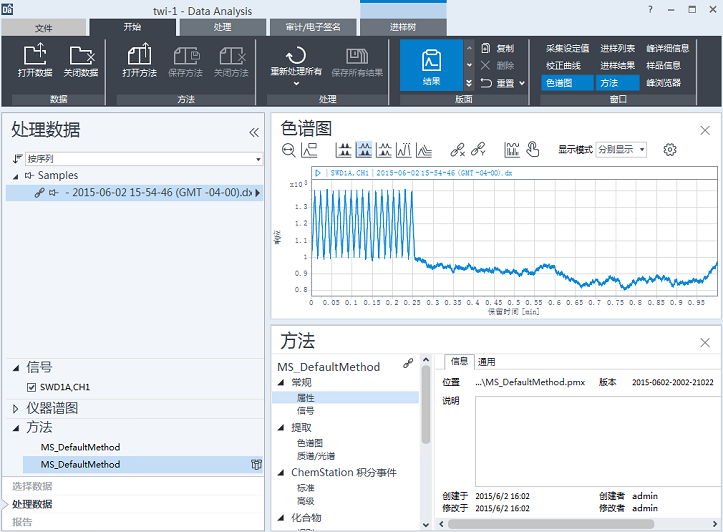Screen dimensions: 723x532
Task: Close data with the 关闭数据 icon
Action: click(x=81, y=55)
